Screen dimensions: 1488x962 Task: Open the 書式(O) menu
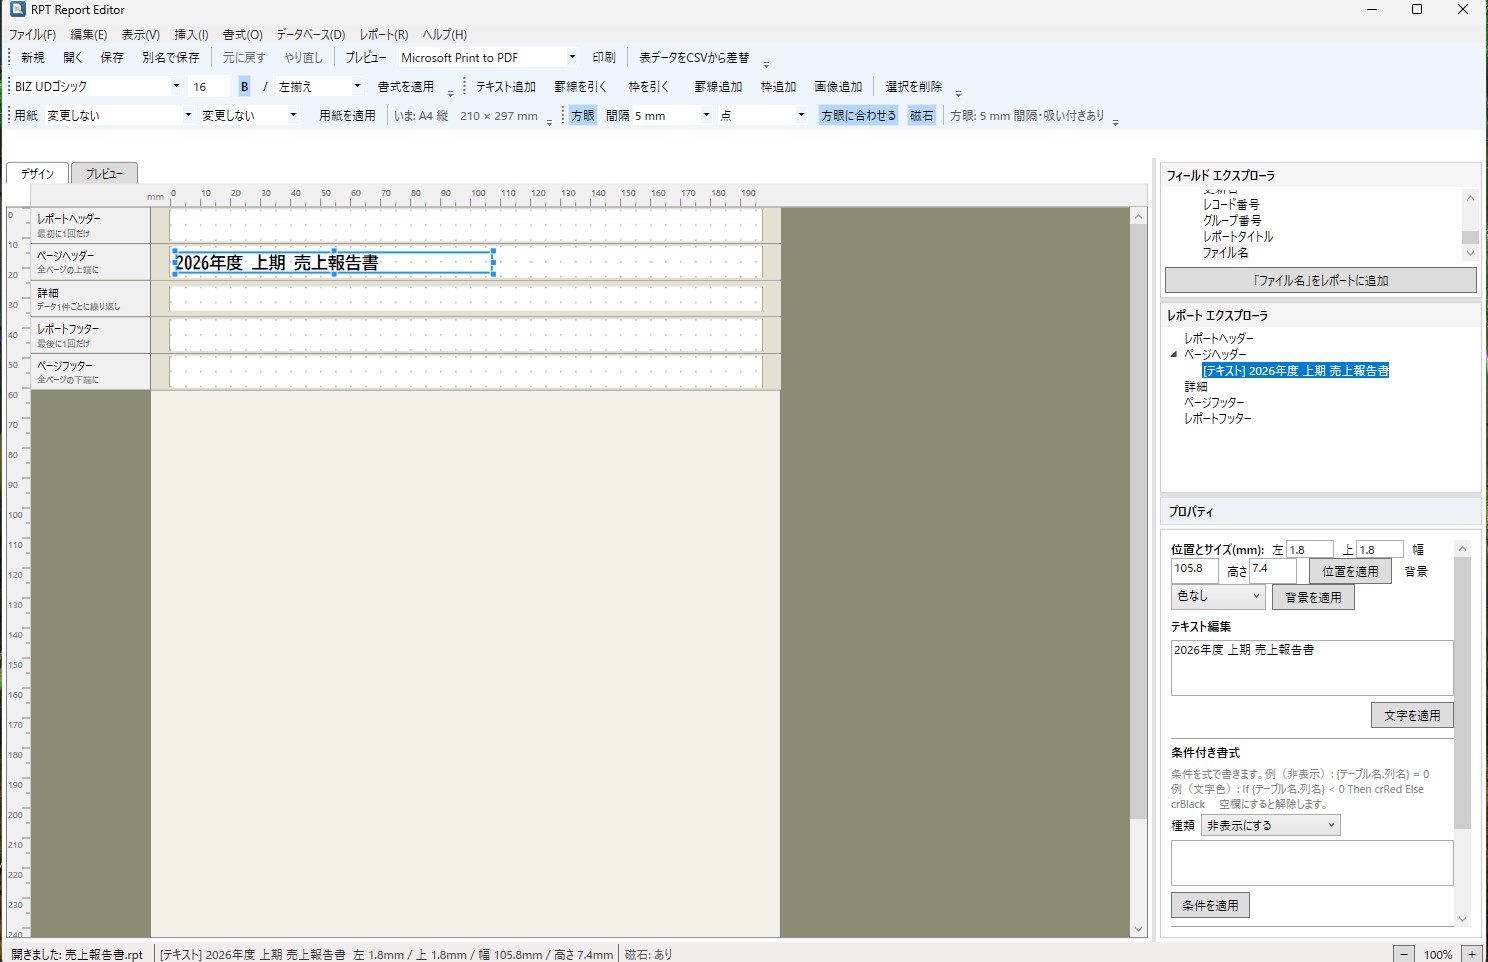(242, 34)
